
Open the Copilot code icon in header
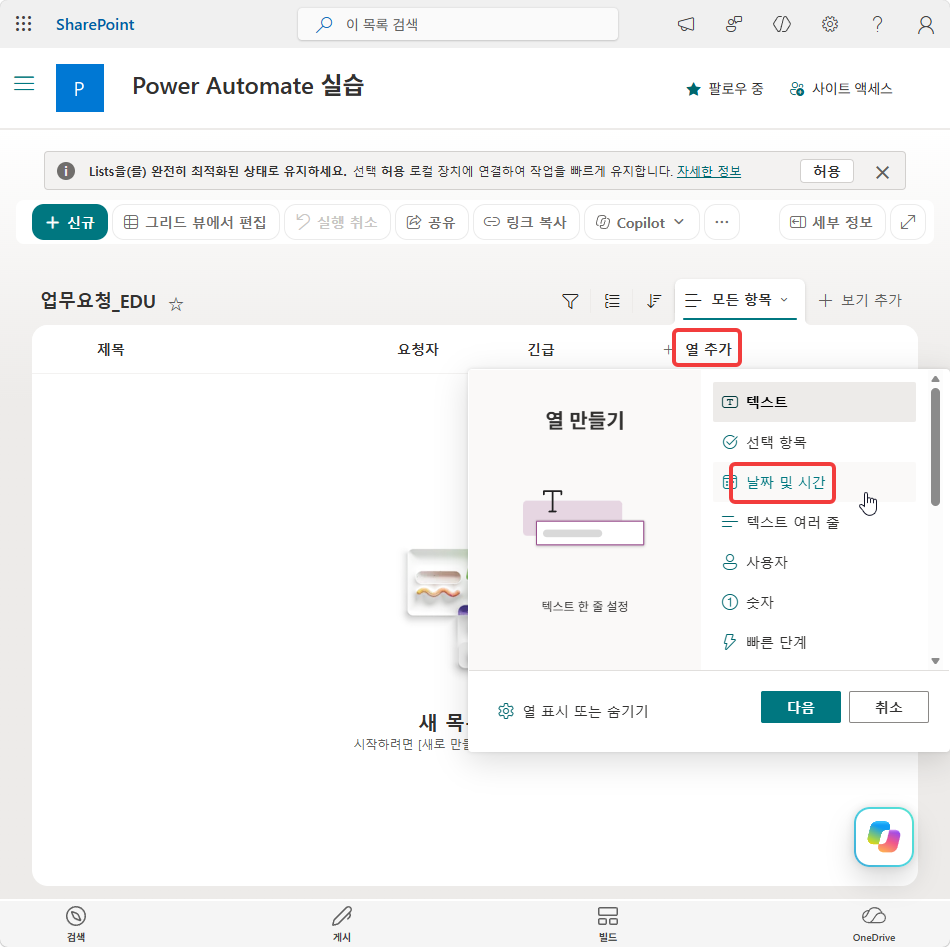tap(782, 24)
